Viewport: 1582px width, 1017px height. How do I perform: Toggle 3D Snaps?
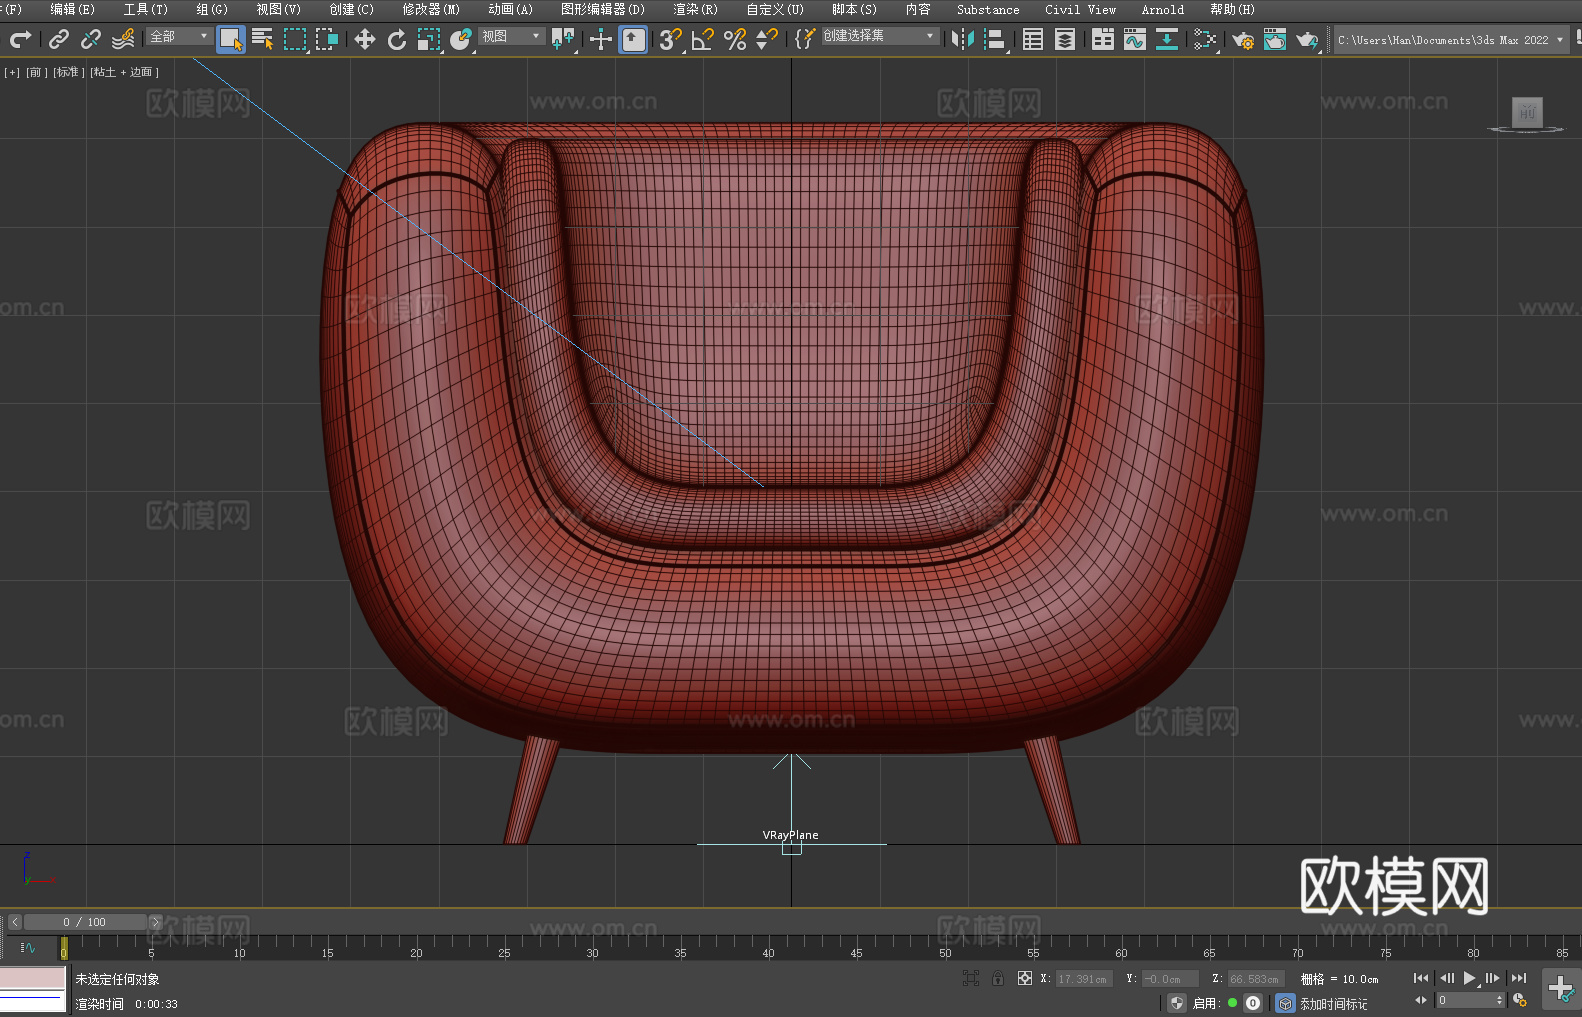(x=671, y=39)
